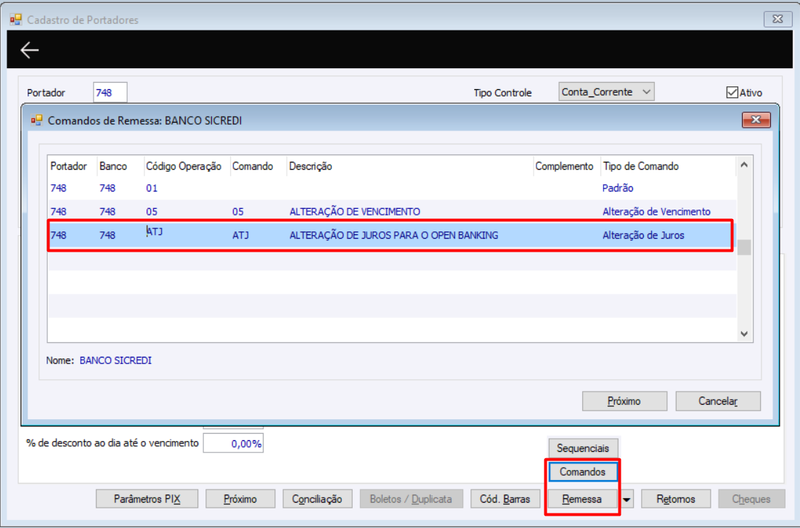Viewport: 800px width, 528px height.
Task: Click the Cancelar button
Action: coord(718,401)
